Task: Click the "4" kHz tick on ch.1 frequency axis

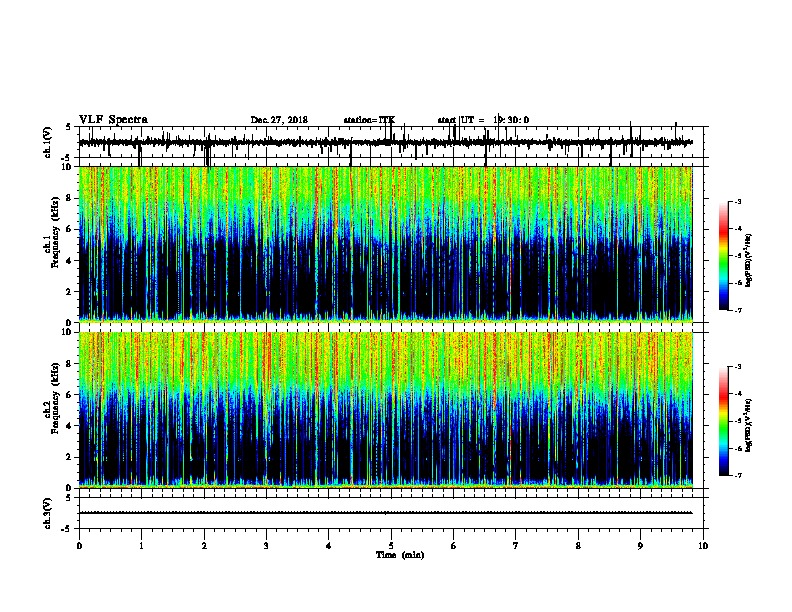Action: tap(70, 261)
